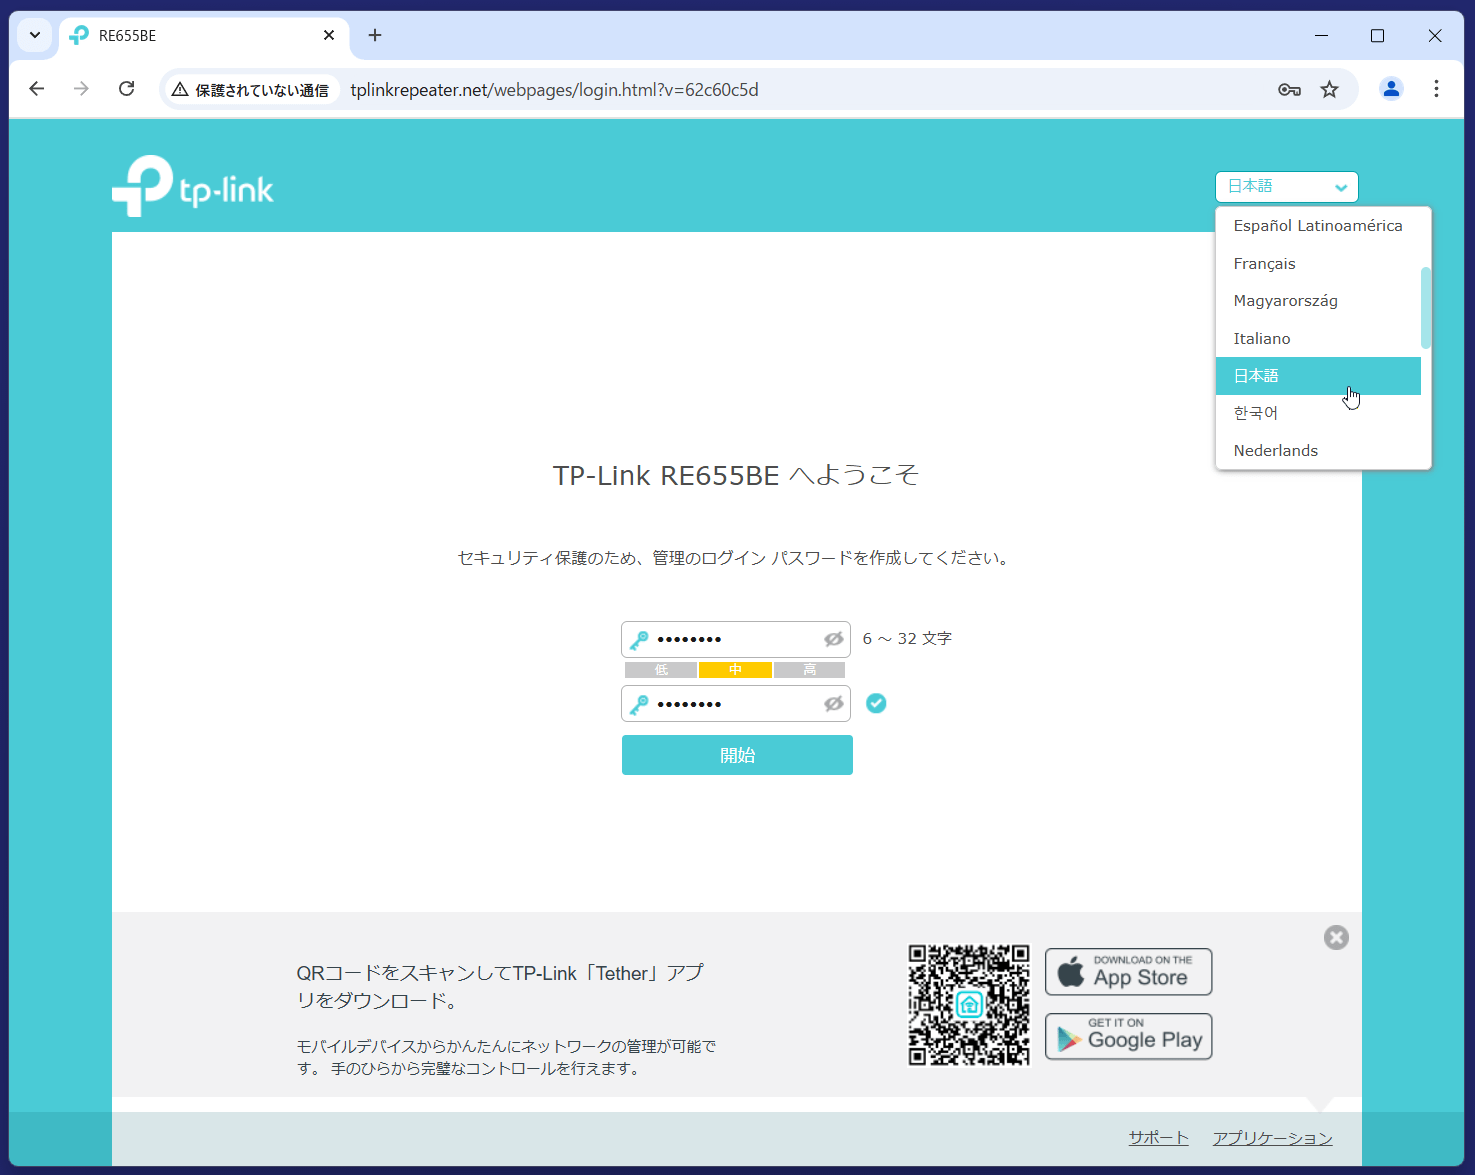Select the RE655BE tab
This screenshot has height=1175, width=1475.
point(204,36)
